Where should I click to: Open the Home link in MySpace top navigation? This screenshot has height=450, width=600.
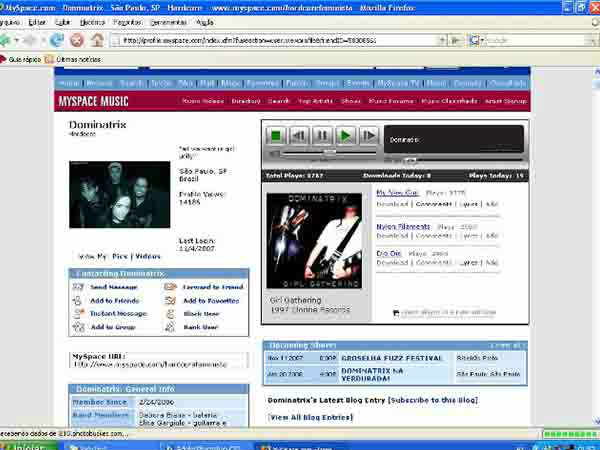point(69,83)
